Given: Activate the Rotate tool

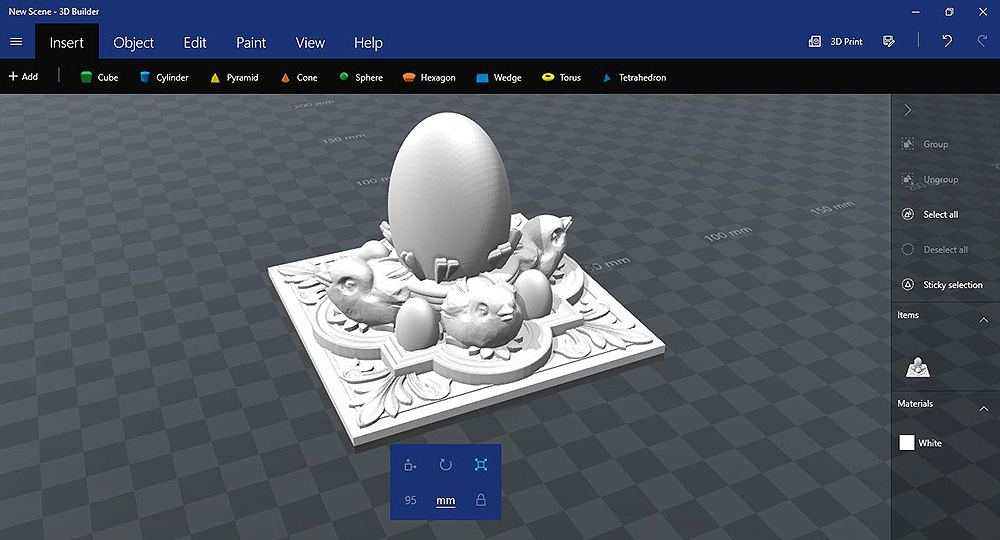Looking at the screenshot, I should (x=446, y=465).
